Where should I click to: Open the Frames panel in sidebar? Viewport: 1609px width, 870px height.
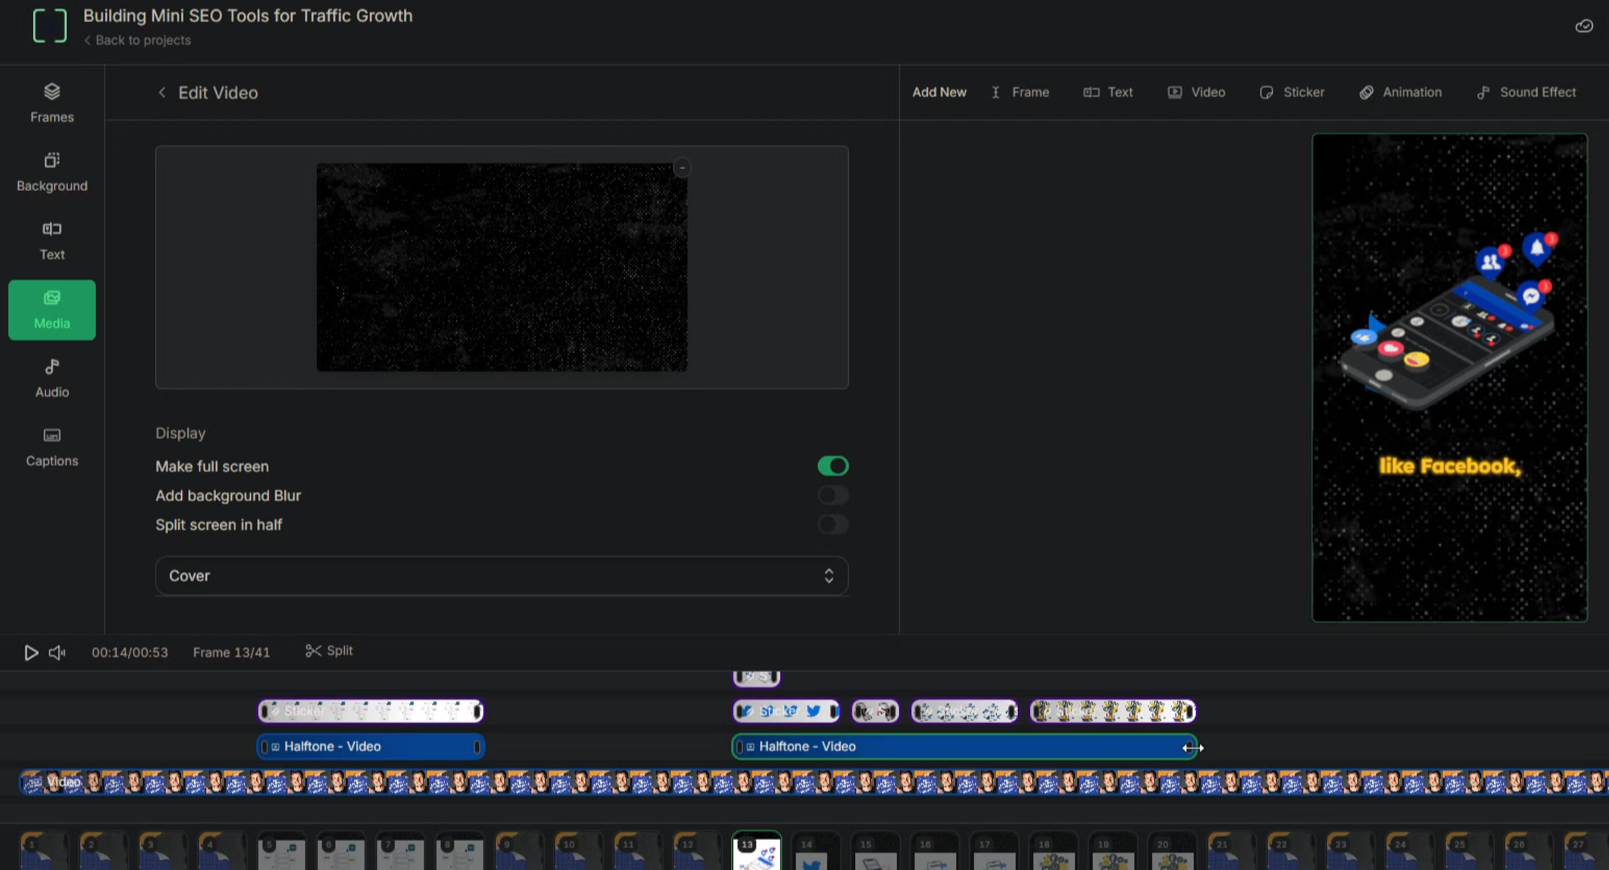pyautogui.click(x=52, y=103)
